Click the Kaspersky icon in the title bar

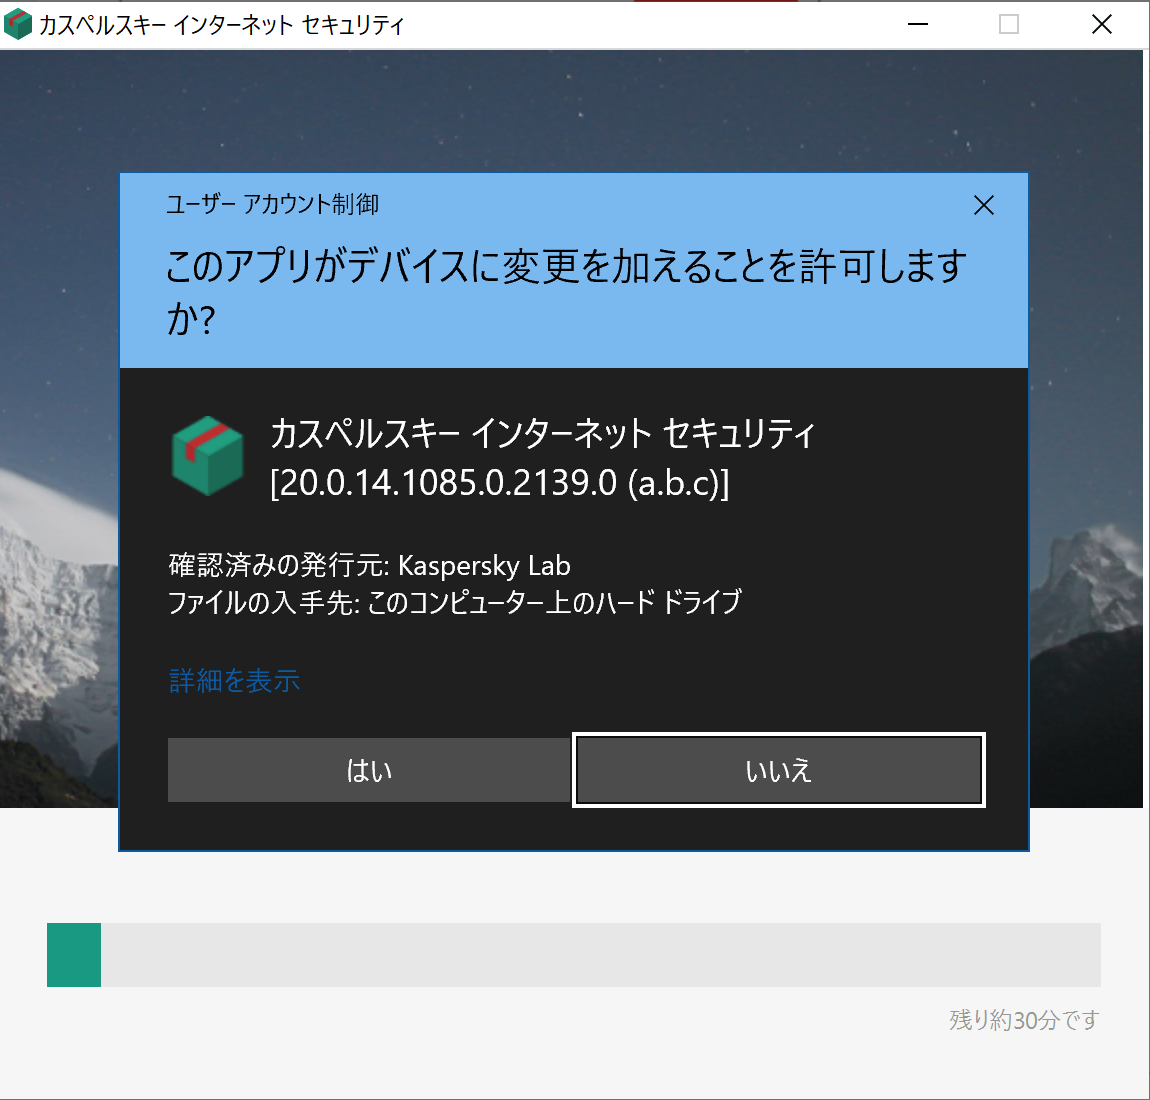pos(18,24)
